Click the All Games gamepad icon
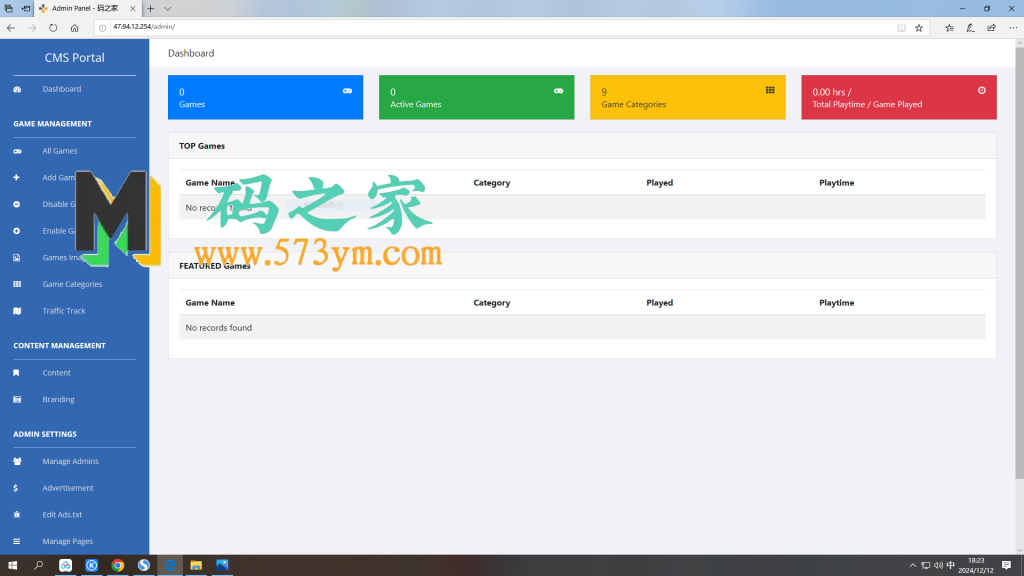 click(16, 151)
